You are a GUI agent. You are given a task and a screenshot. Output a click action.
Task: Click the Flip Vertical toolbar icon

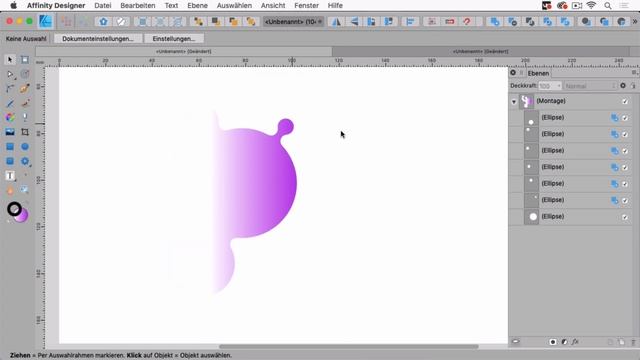coord(354,22)
